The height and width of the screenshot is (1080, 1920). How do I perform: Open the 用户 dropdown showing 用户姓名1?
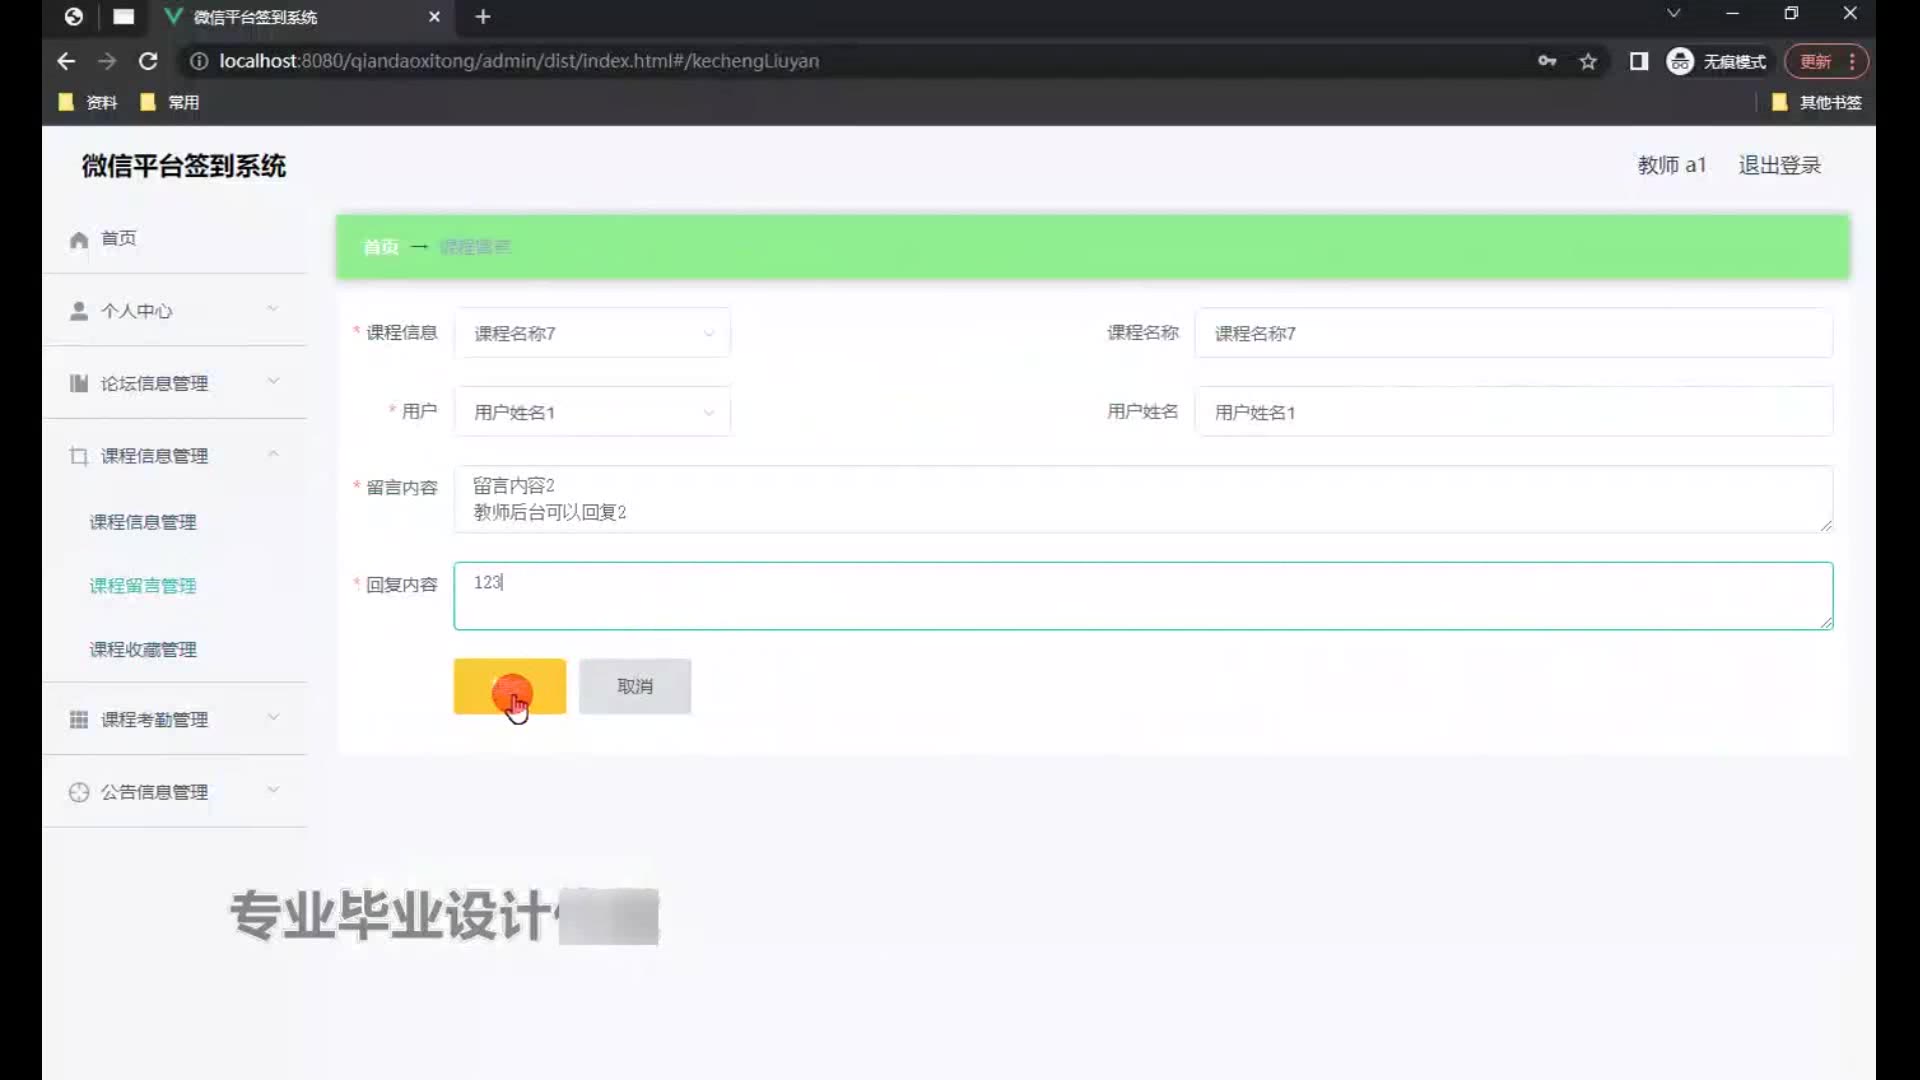point(592,412)
